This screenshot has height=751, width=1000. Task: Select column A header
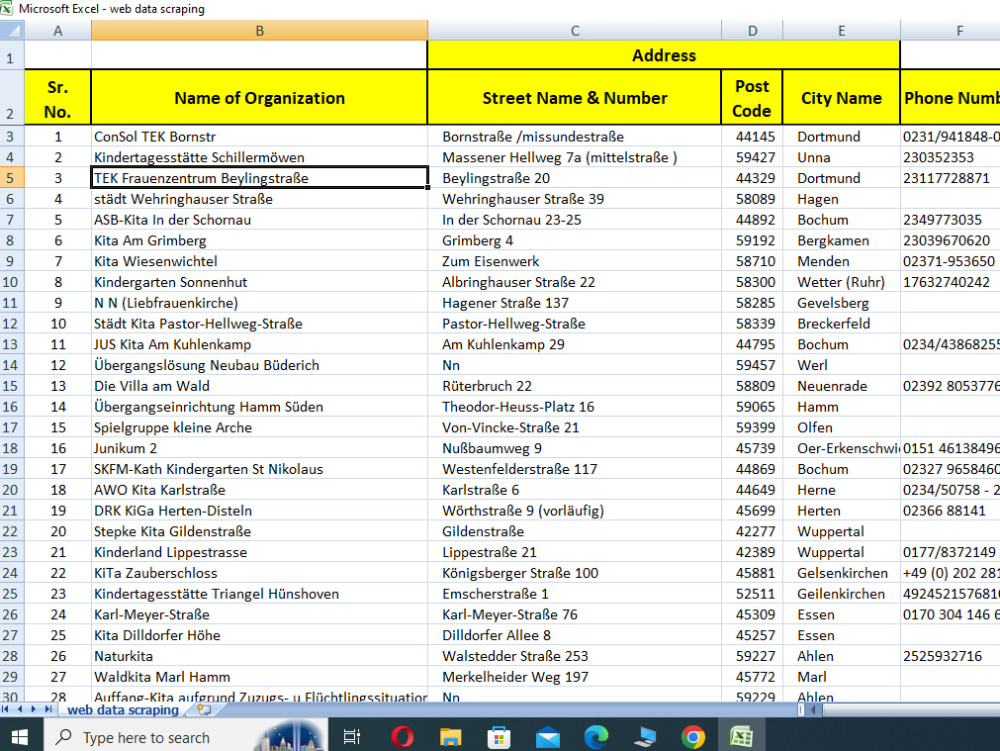coord(58,31)
